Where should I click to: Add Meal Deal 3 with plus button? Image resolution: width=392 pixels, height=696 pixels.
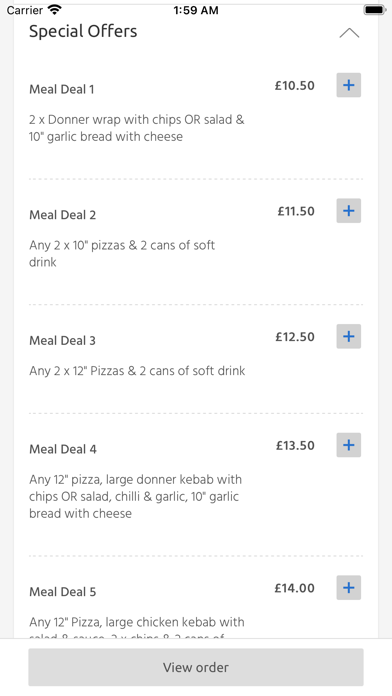348,336
